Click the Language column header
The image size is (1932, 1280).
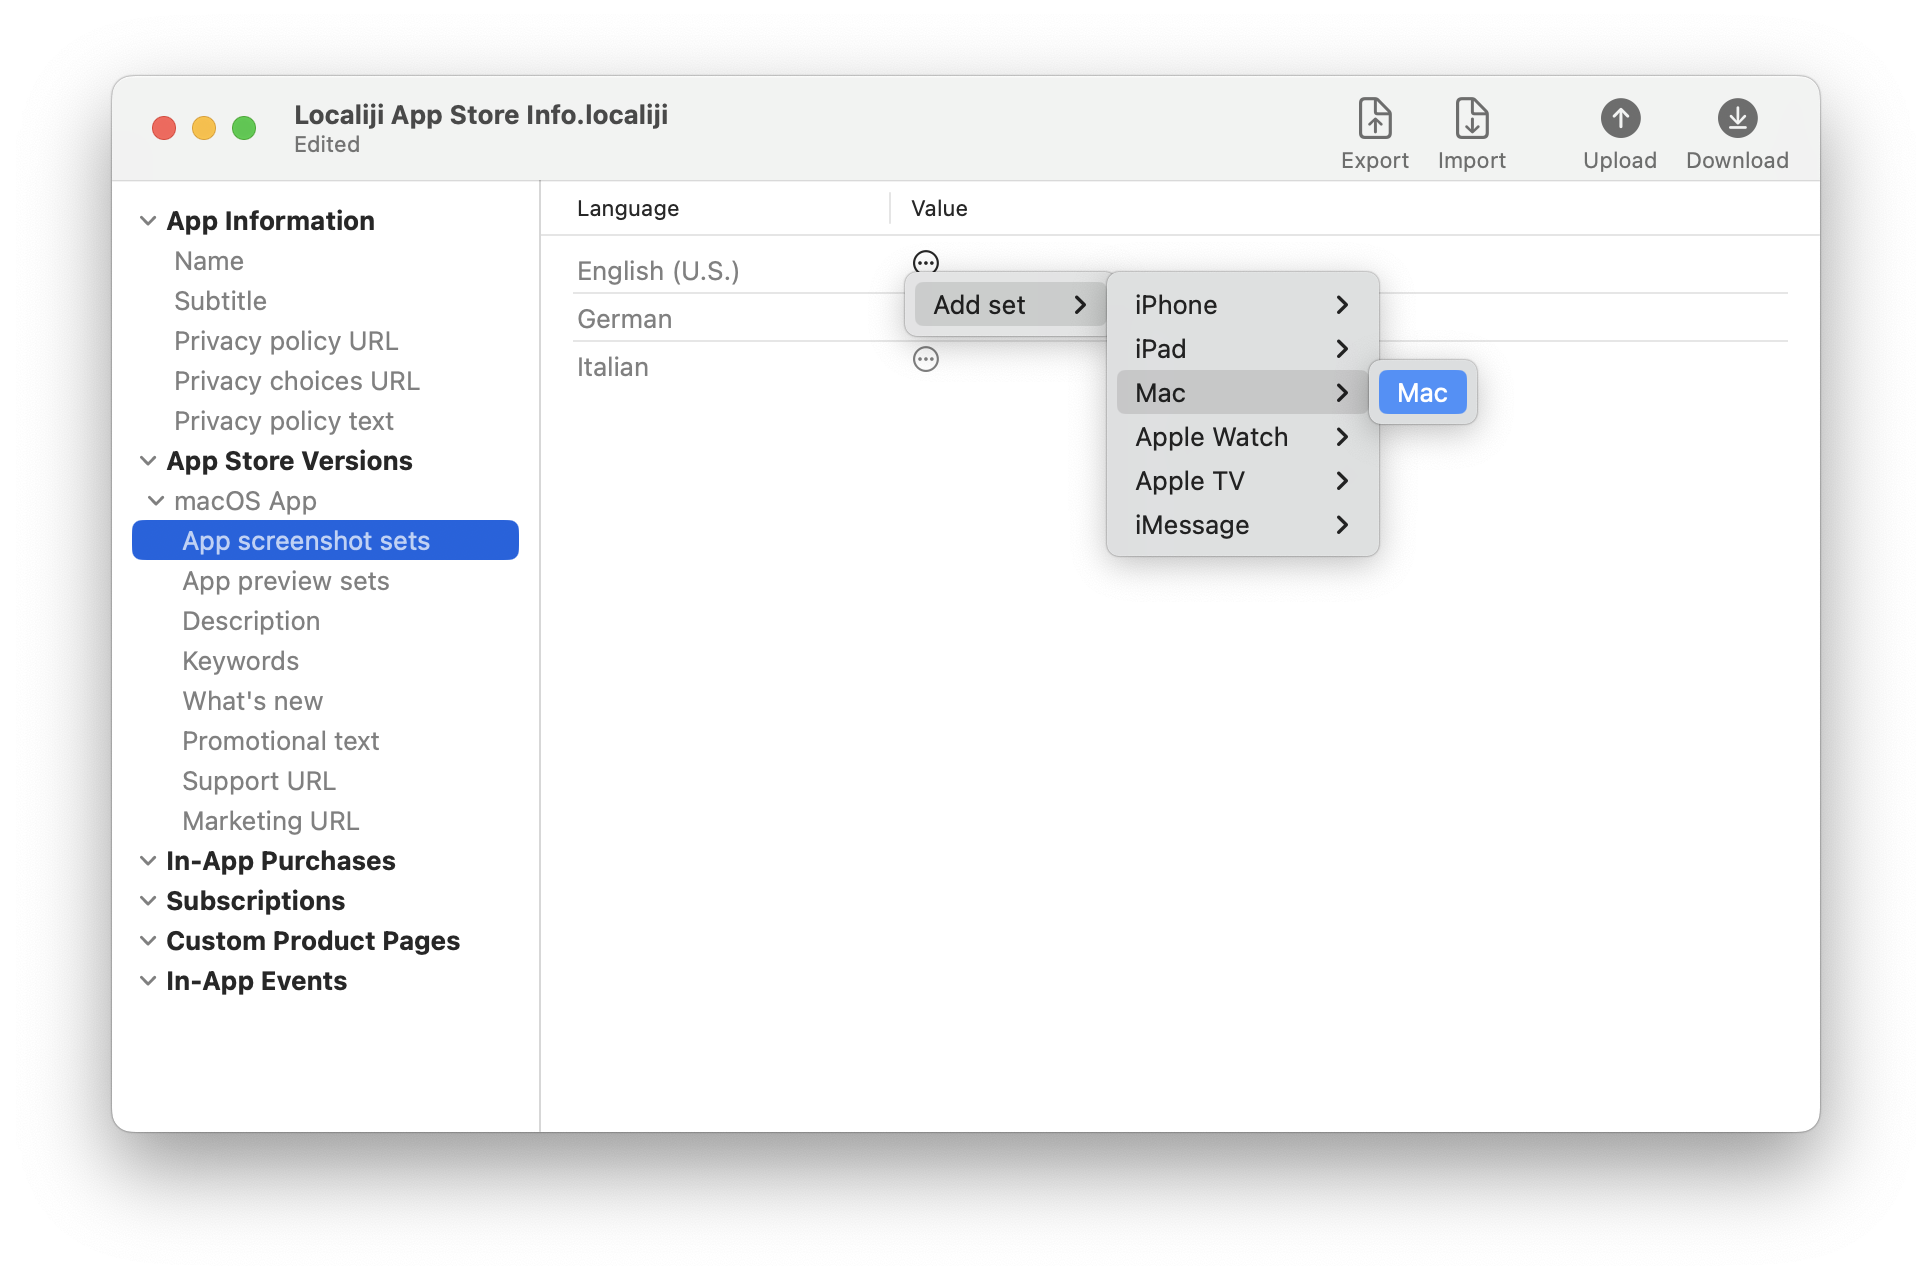click(x=628, y=208)
